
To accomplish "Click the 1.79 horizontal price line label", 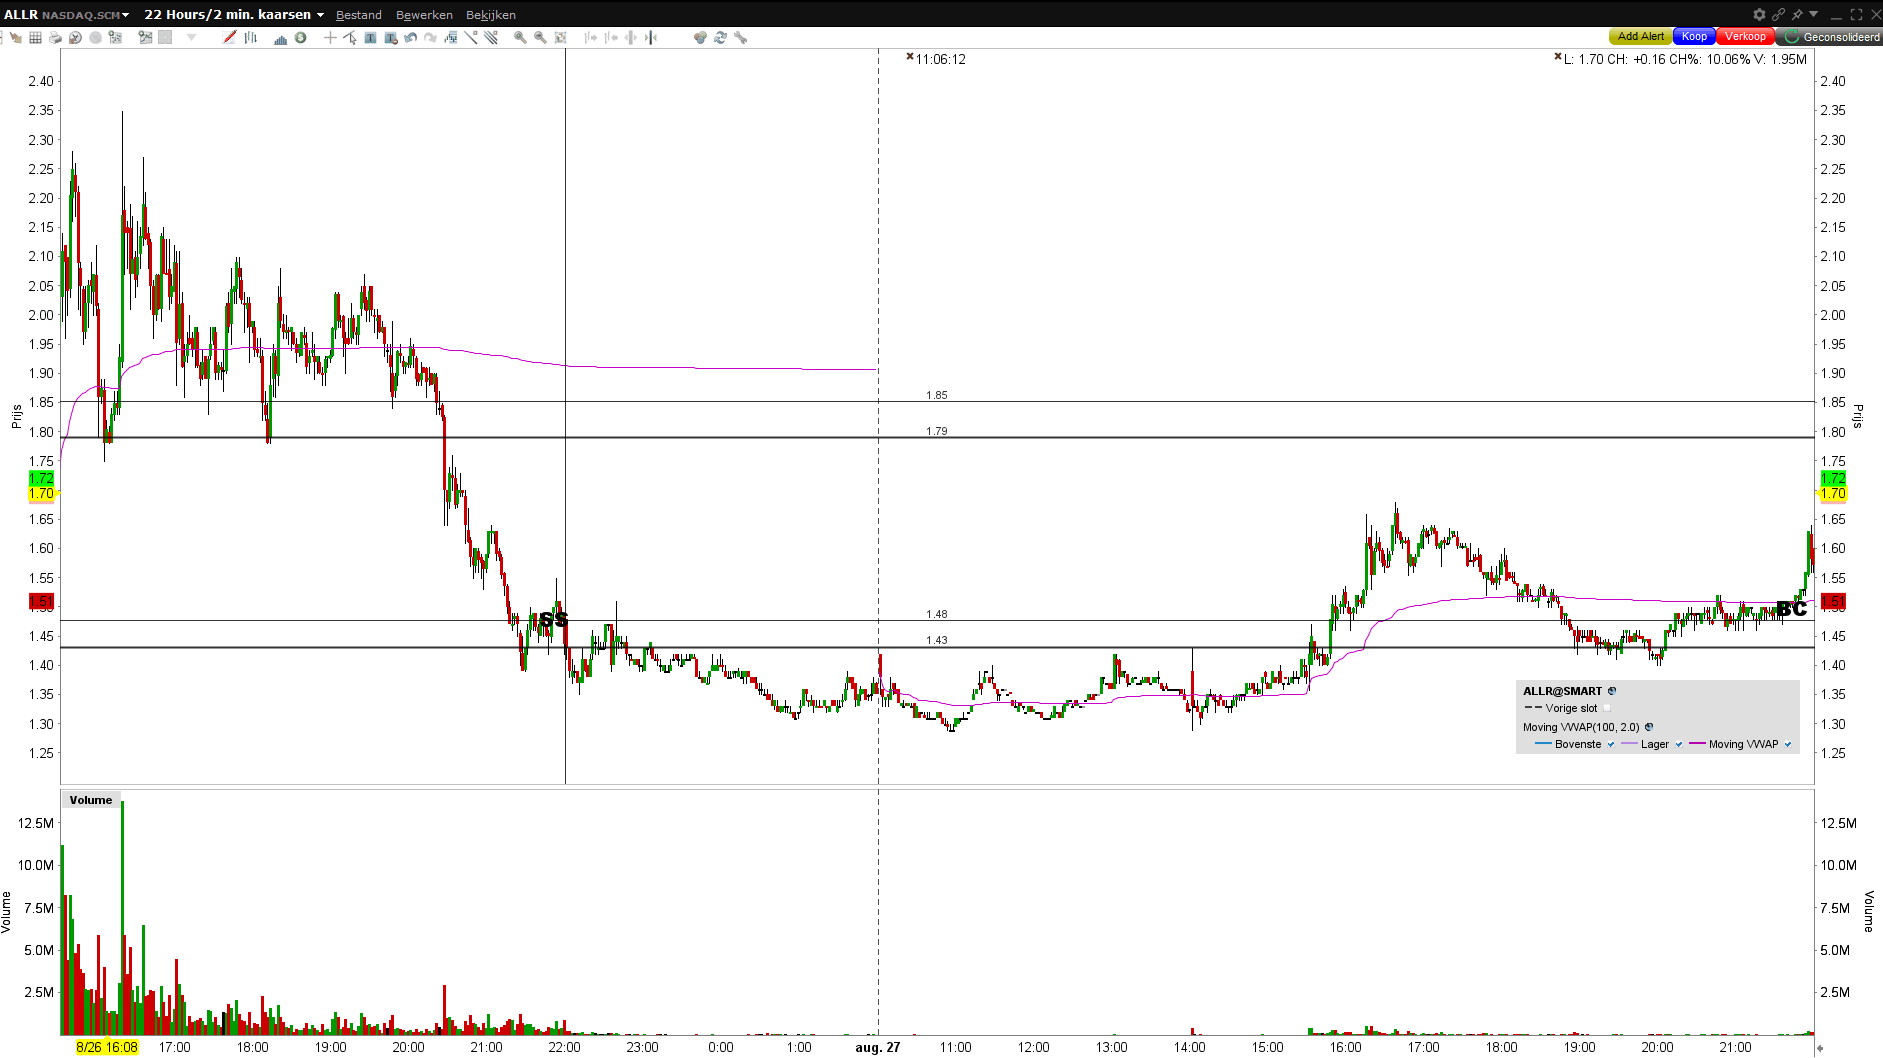I will pyautogui.click(x=937, y=431).
